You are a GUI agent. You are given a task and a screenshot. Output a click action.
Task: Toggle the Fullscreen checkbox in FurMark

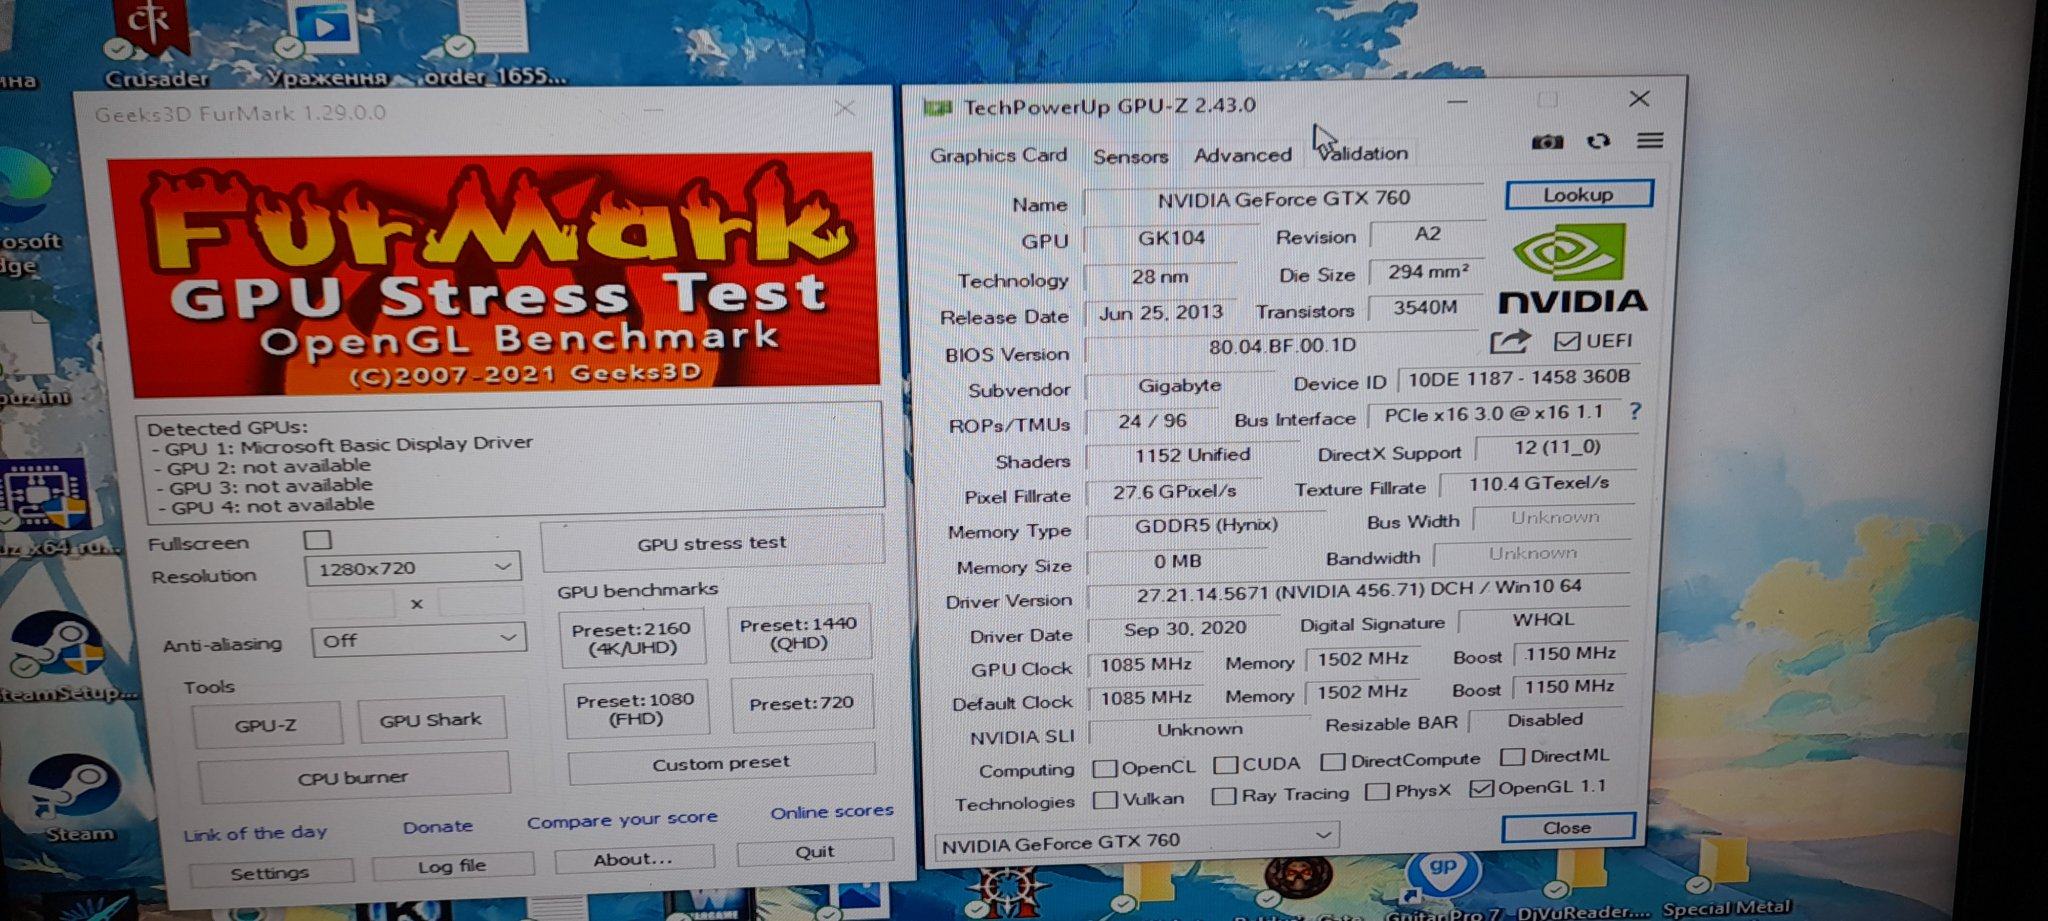318,540
